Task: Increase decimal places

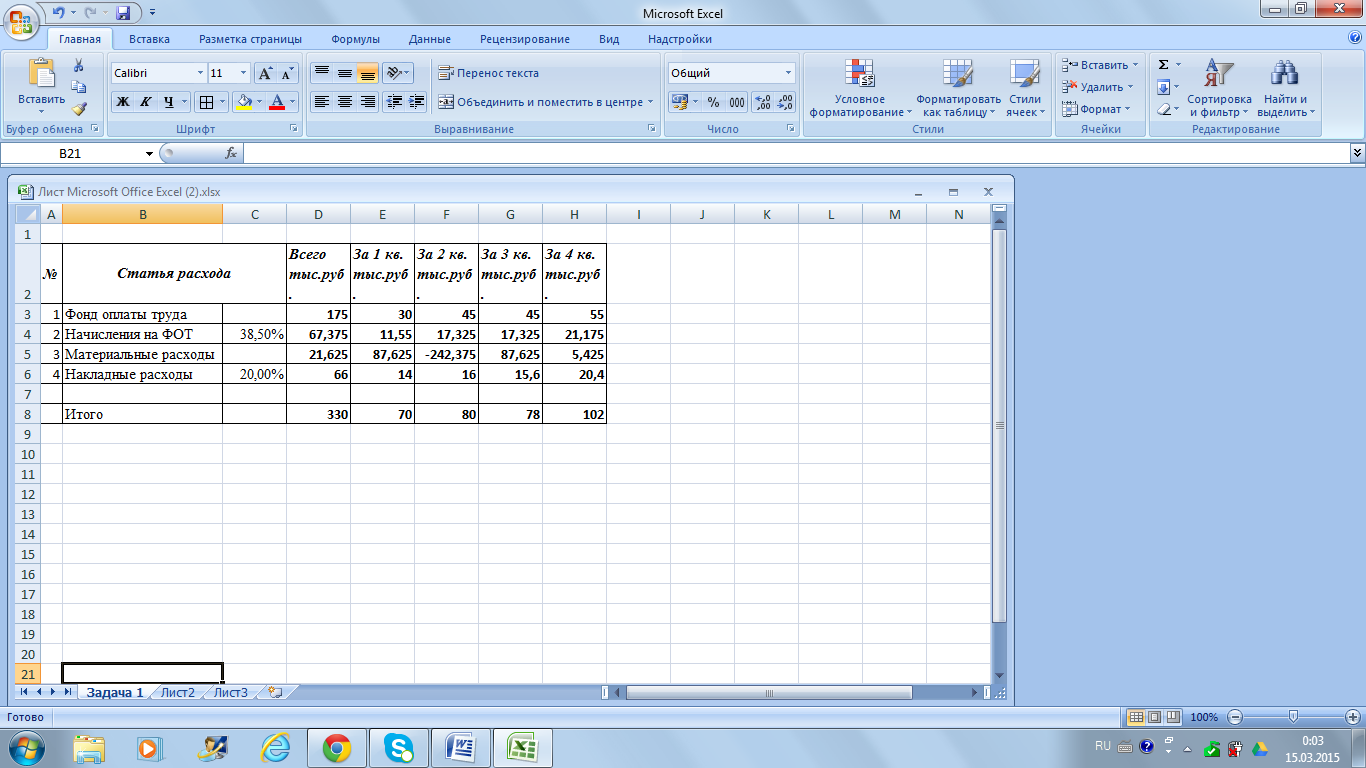Action: (x=762, y=102)
